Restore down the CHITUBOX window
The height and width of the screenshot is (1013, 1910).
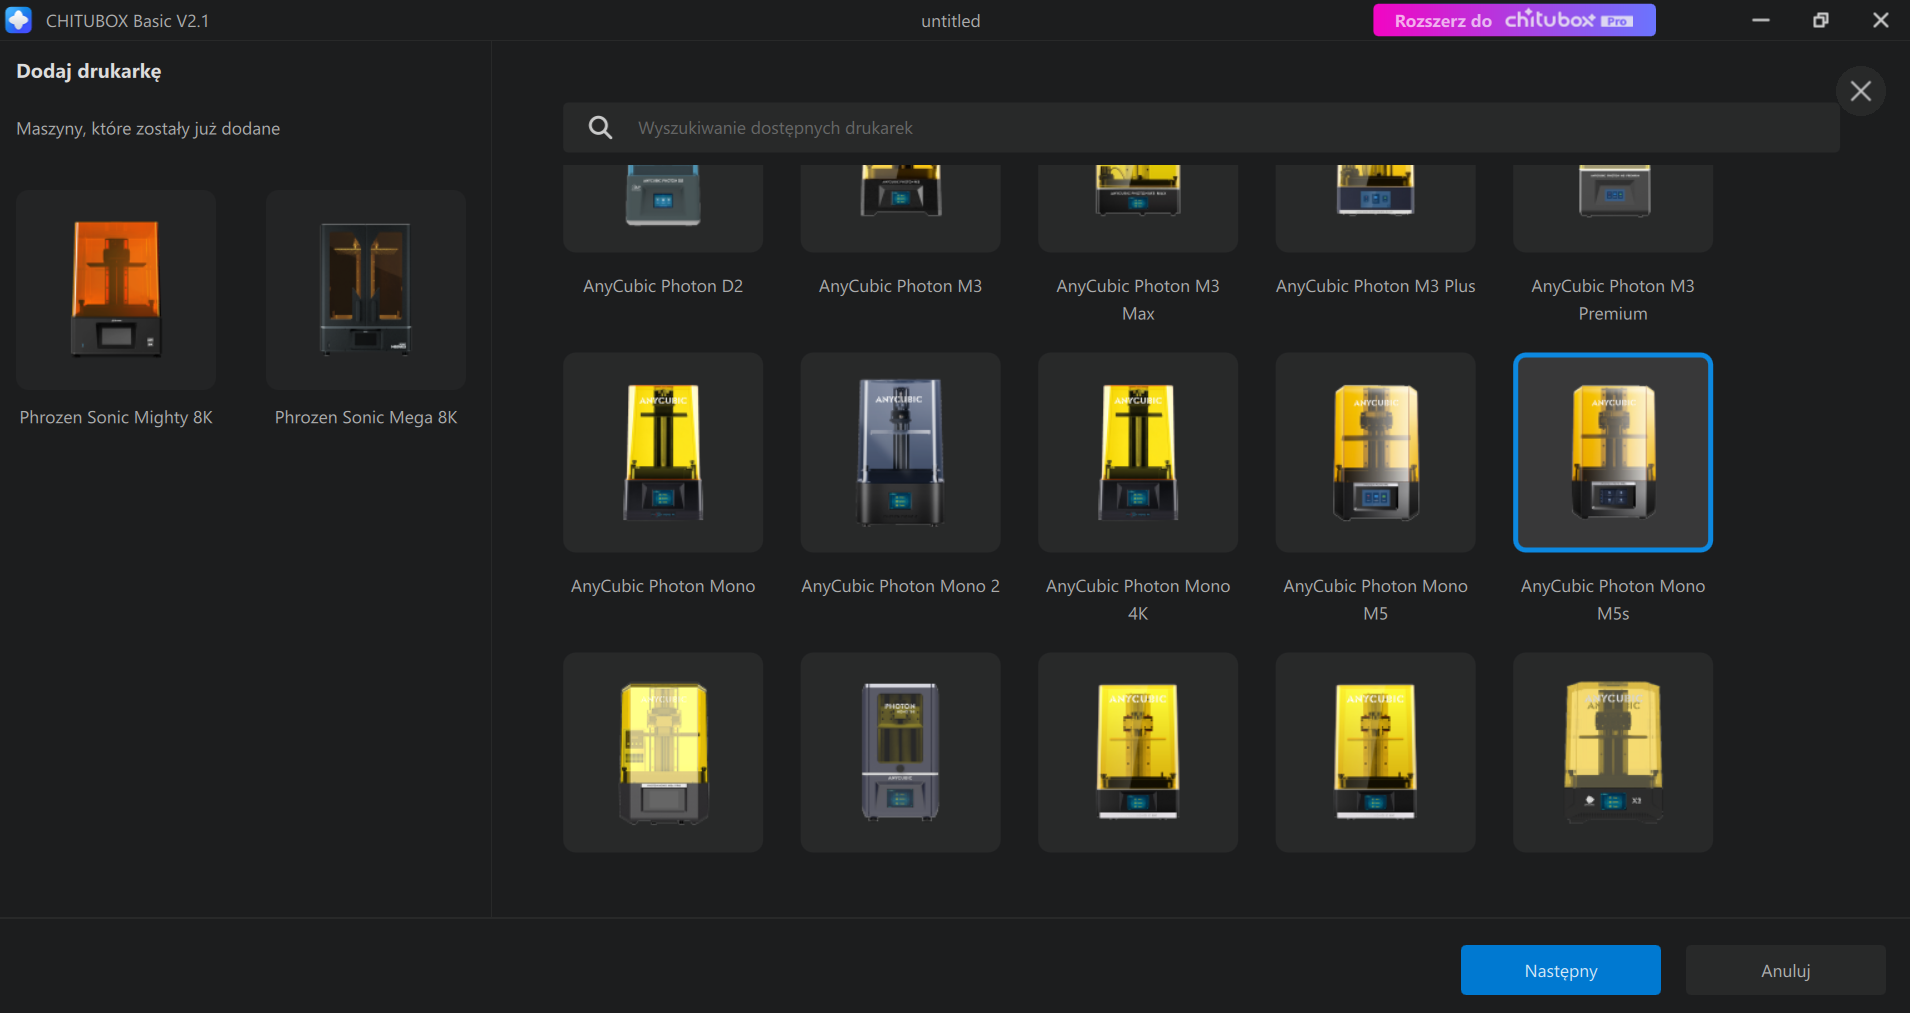coord(1821,20)
